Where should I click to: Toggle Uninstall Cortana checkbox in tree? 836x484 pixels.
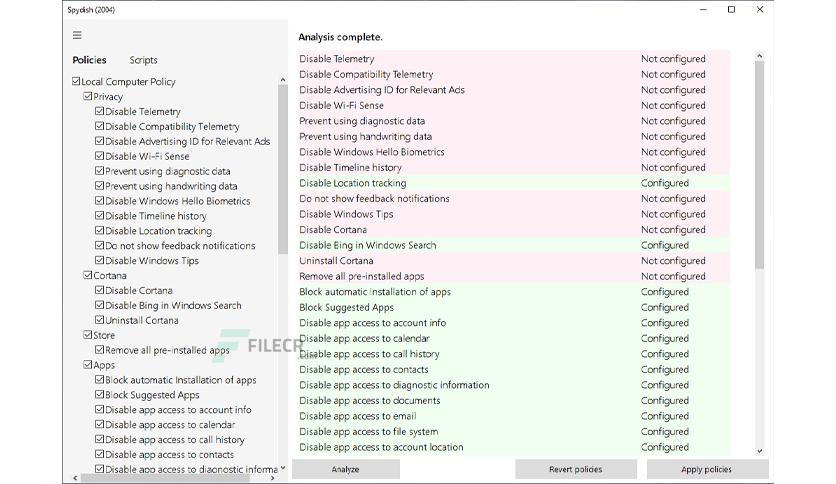(x=99, y=320)
